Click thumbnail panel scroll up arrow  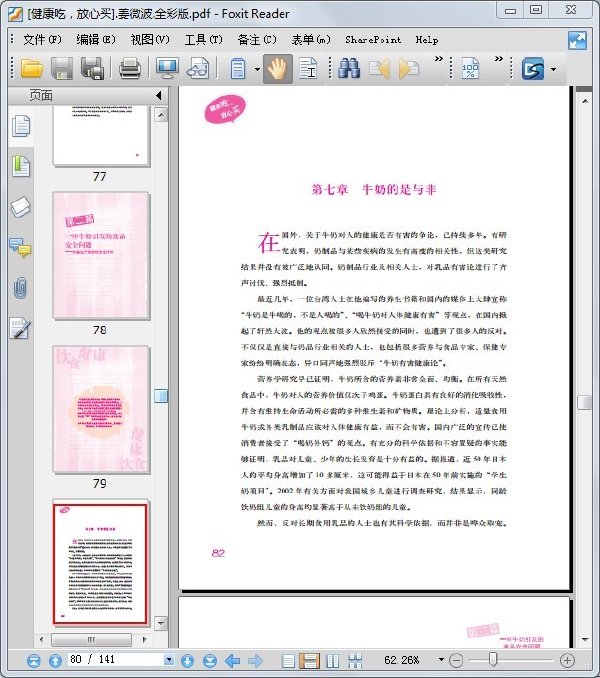point(161,115)
